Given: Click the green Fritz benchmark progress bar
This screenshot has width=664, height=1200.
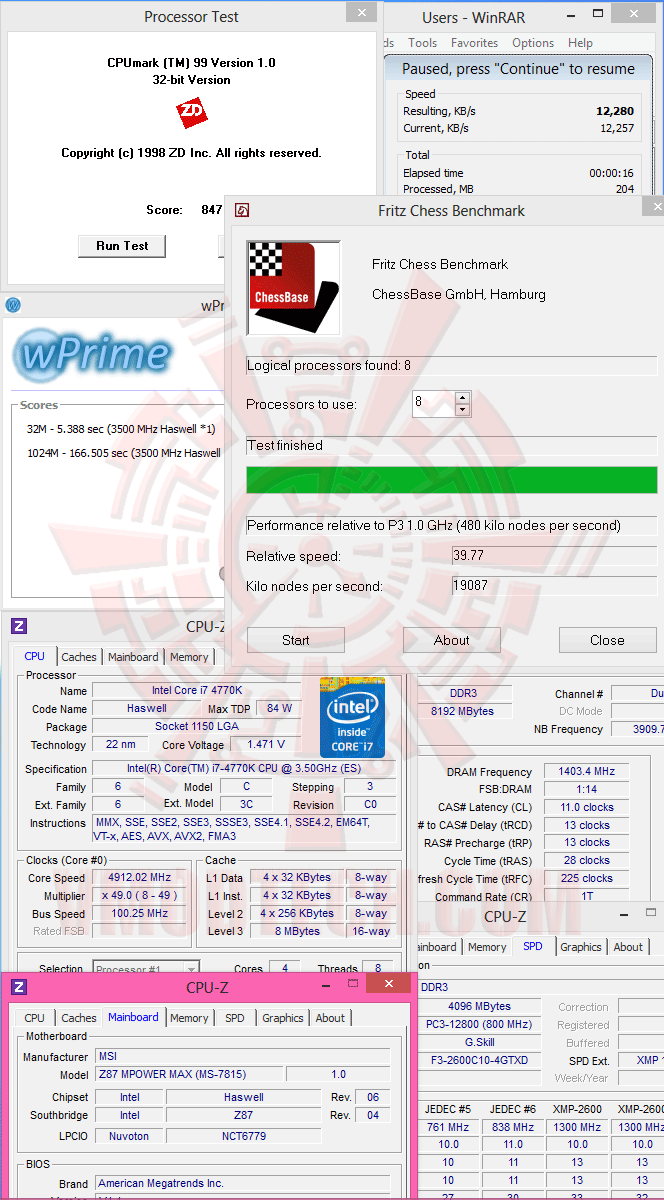Looking at the screenshot, I should [x=452, y=480].
